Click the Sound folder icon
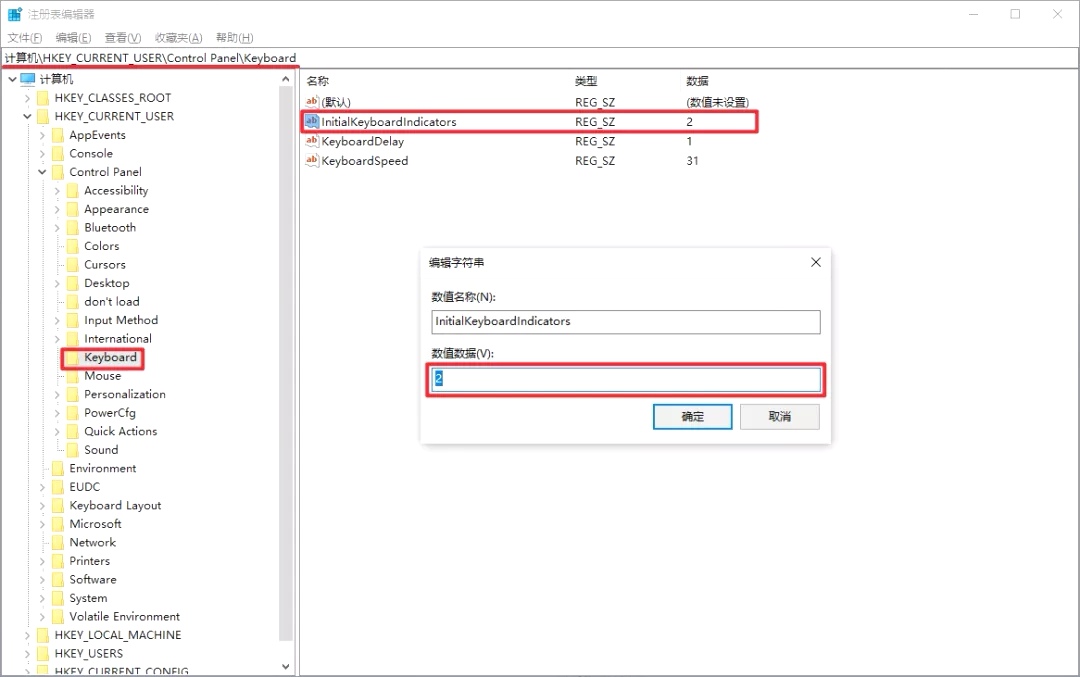 pyautogui.click(x=72, y=450)
